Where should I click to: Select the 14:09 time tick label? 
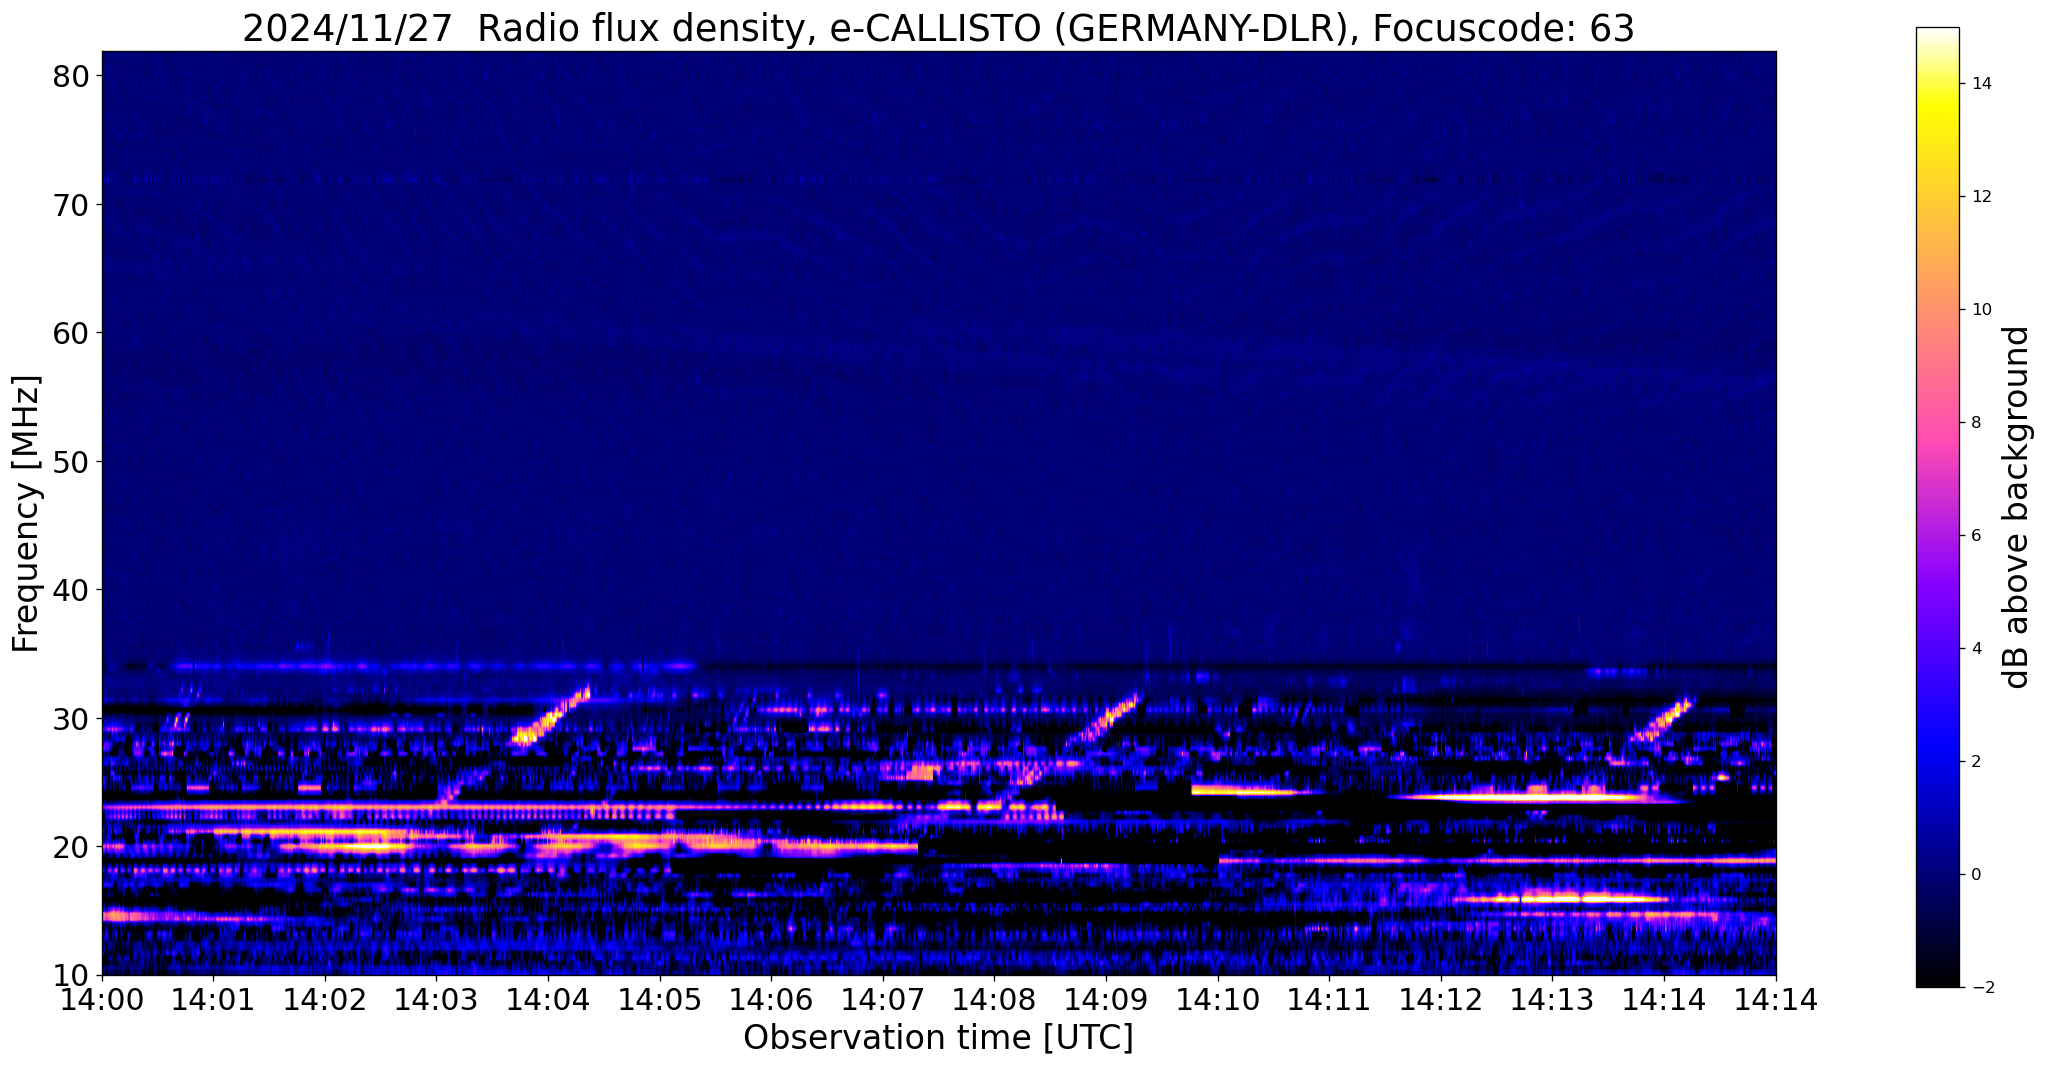(1106, 999)
